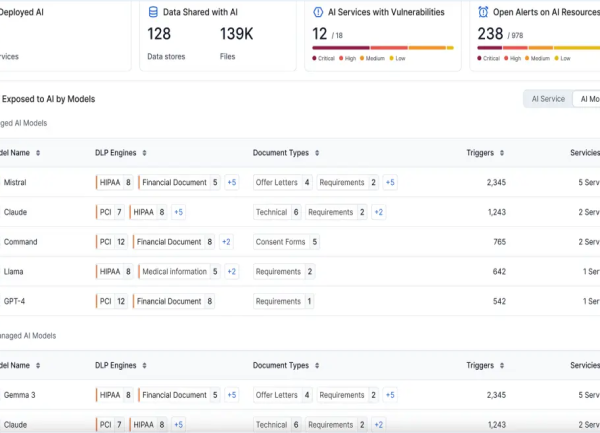Sort the first table by DLP Engines
The image size is (600, 433).
coord(144,153)
